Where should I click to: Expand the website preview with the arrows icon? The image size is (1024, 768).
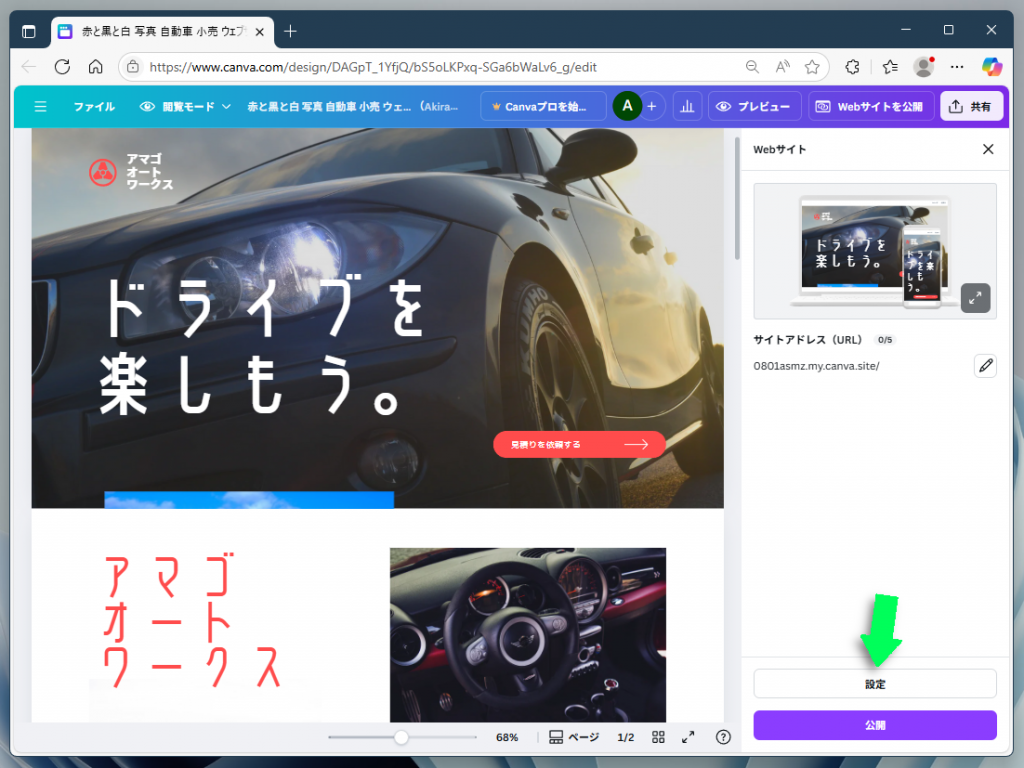click(975, 298)
